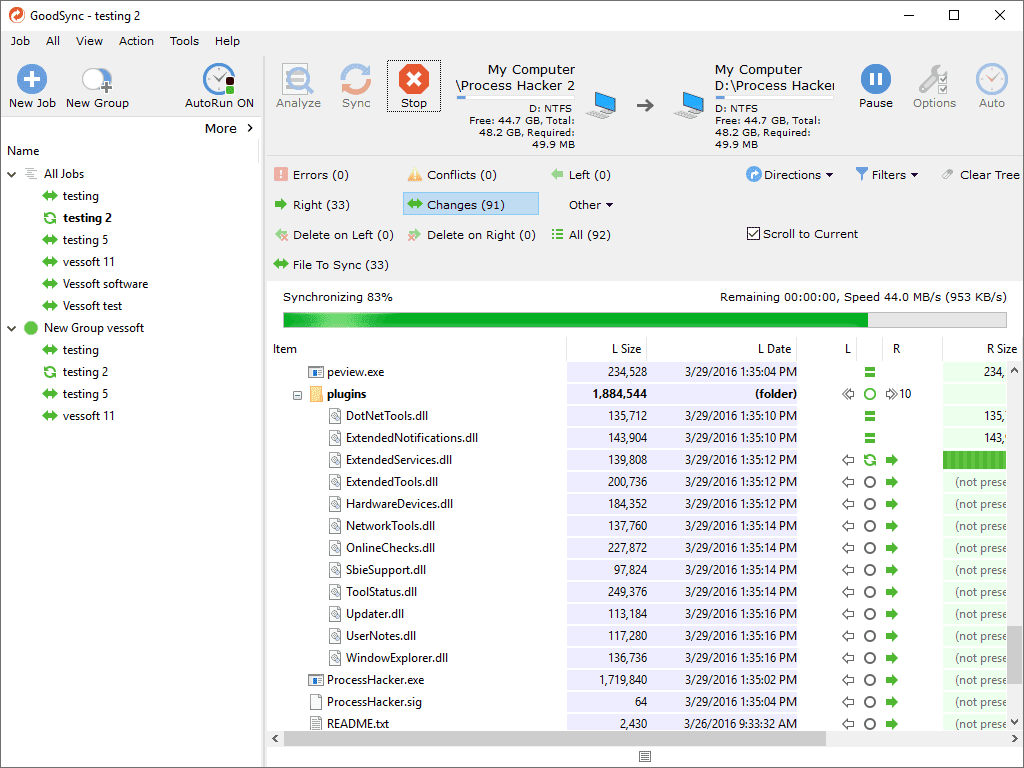Select do-nothing circle for UserNotes.dll
The height and width of the screenshot is (768, 1024).
869,636
